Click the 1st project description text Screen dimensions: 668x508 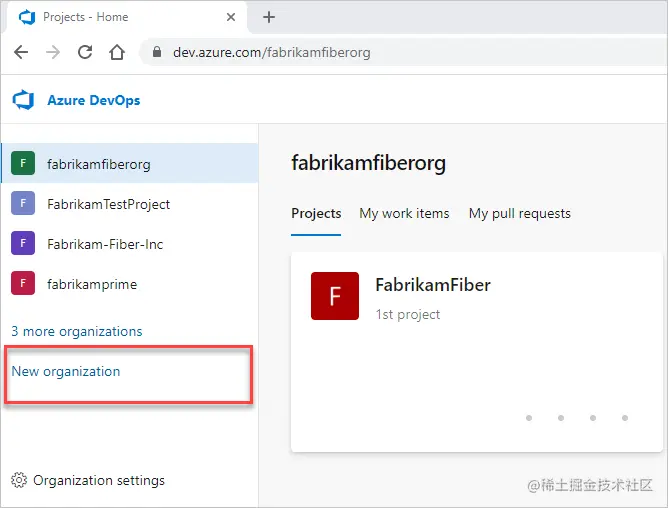coord(408,314)
